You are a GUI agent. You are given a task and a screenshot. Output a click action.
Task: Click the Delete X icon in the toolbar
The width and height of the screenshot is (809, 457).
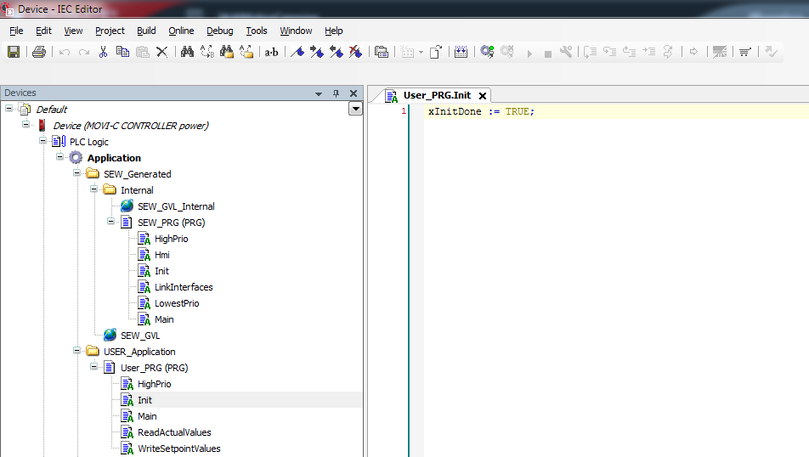161,52
